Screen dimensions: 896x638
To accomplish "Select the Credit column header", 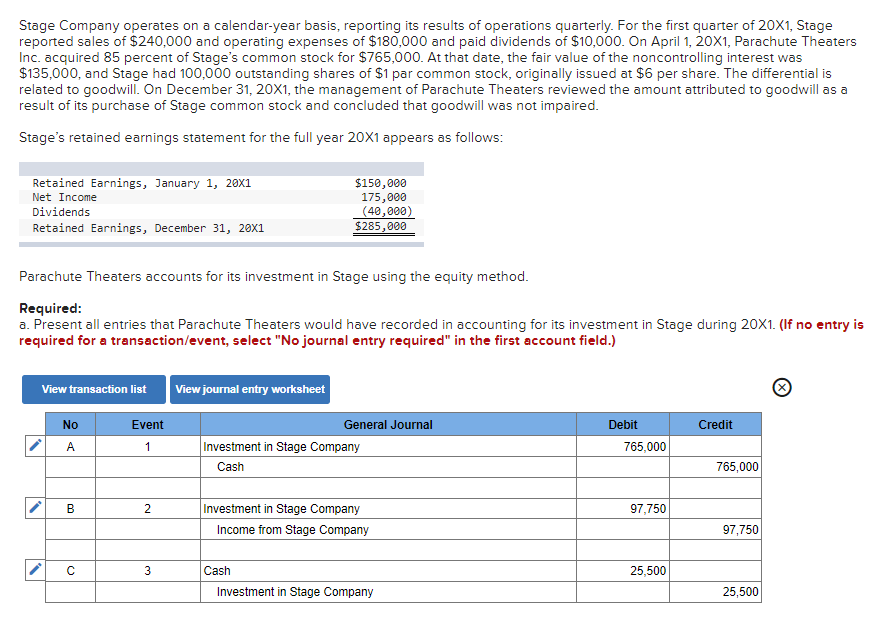I will point(715,424).
